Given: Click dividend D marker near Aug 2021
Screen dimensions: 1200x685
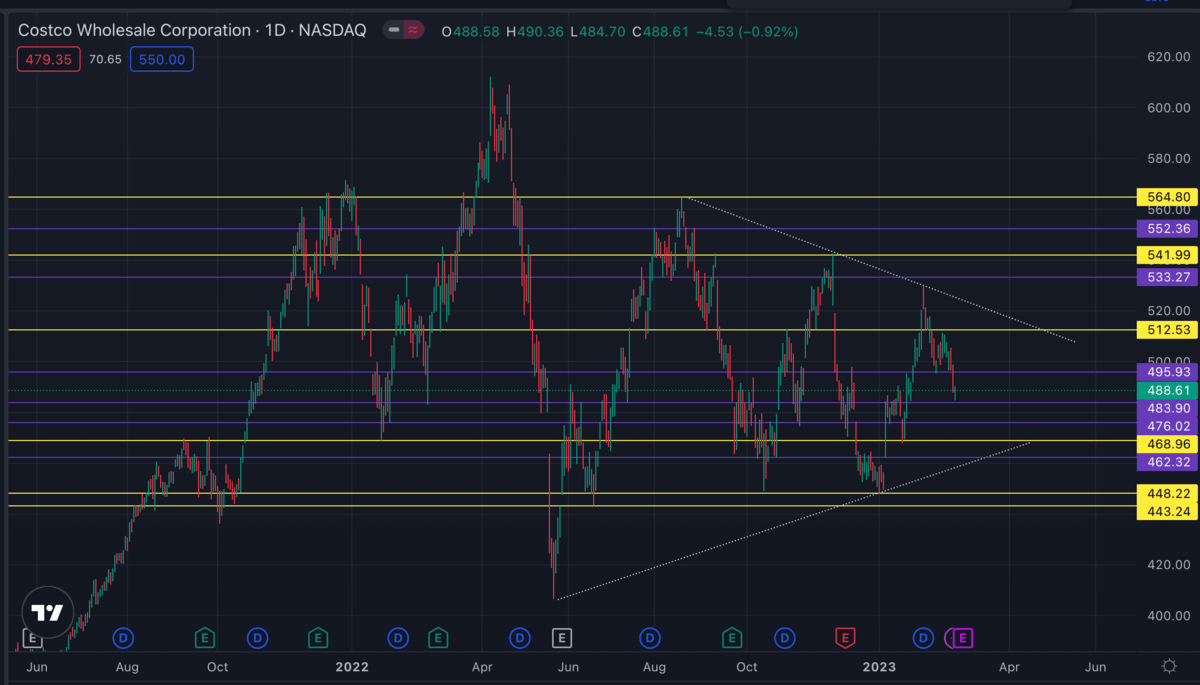Looking at the screenshot, I should tap(124, 637).
